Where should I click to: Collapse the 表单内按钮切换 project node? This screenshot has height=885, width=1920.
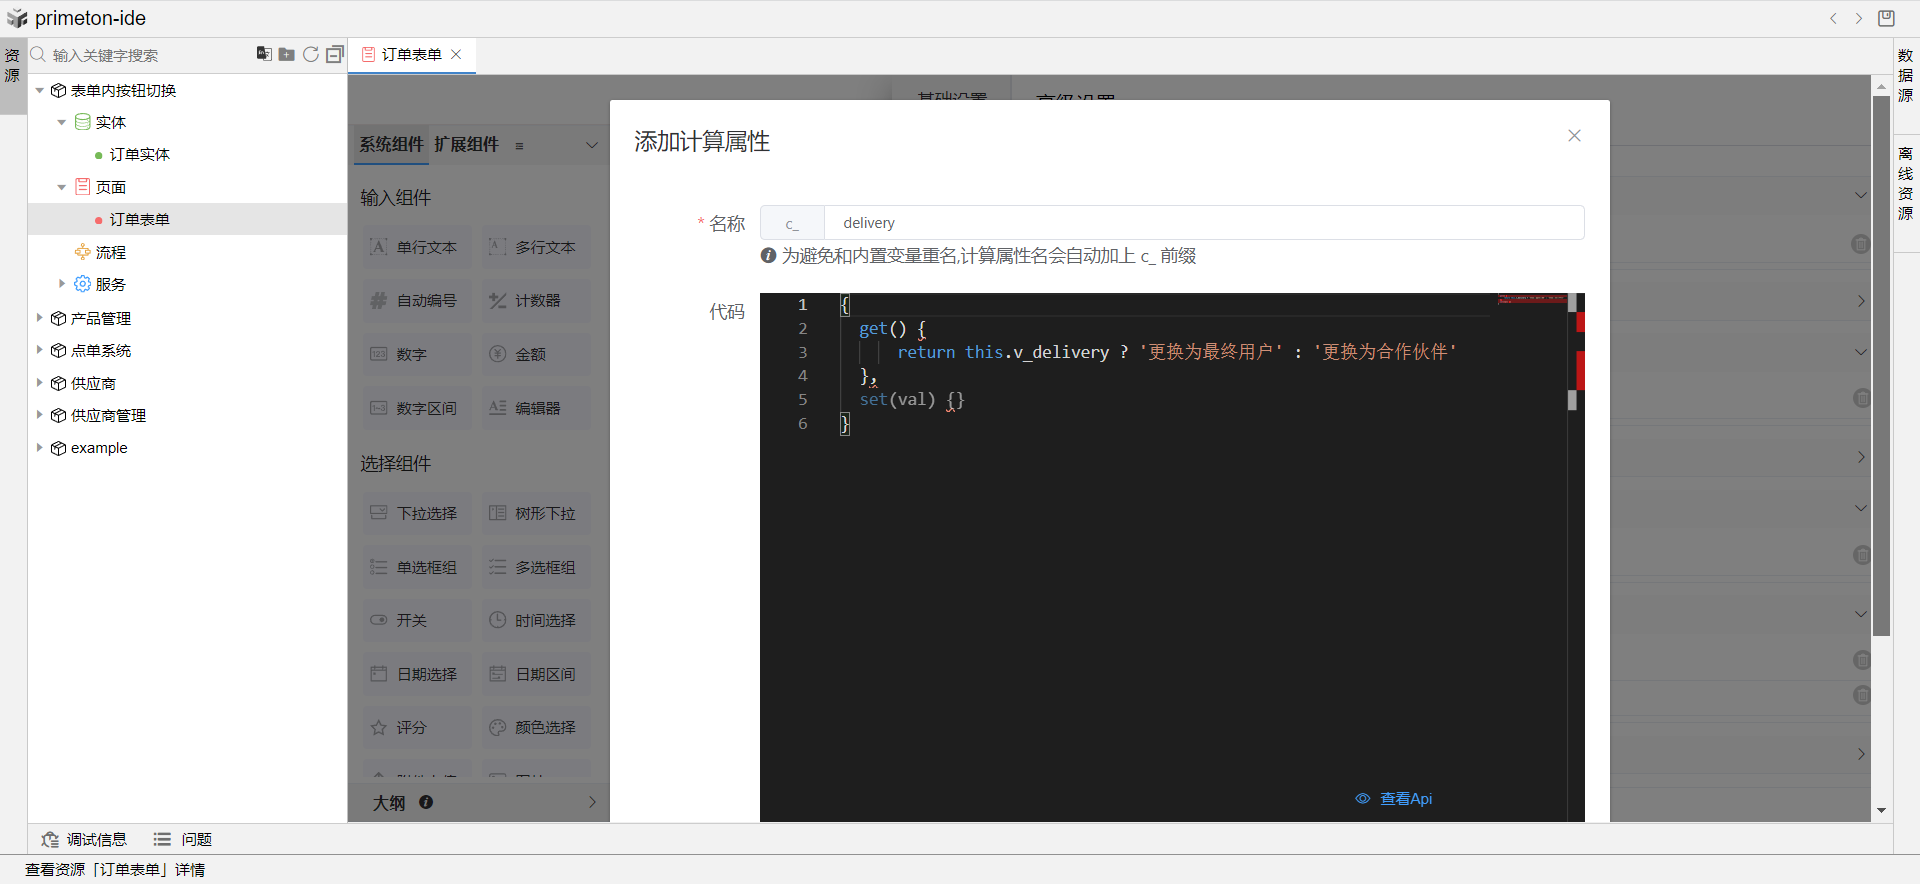coord(40,90)
